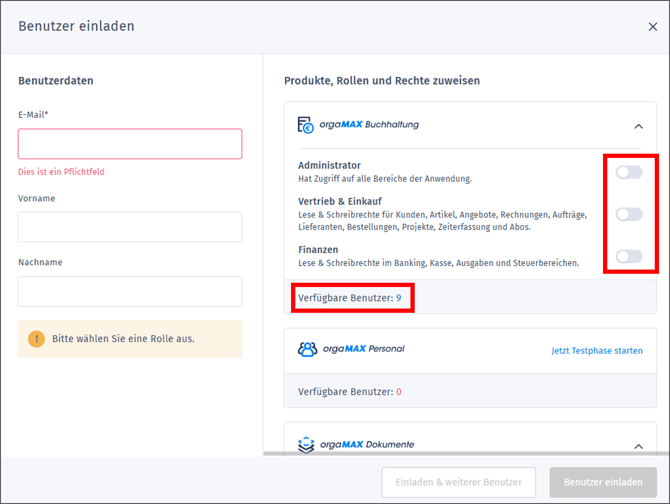Toggle the Vertrieb & Einkauf role
The width and height of the screenshot is (670, 504).
tap(628, 214)
